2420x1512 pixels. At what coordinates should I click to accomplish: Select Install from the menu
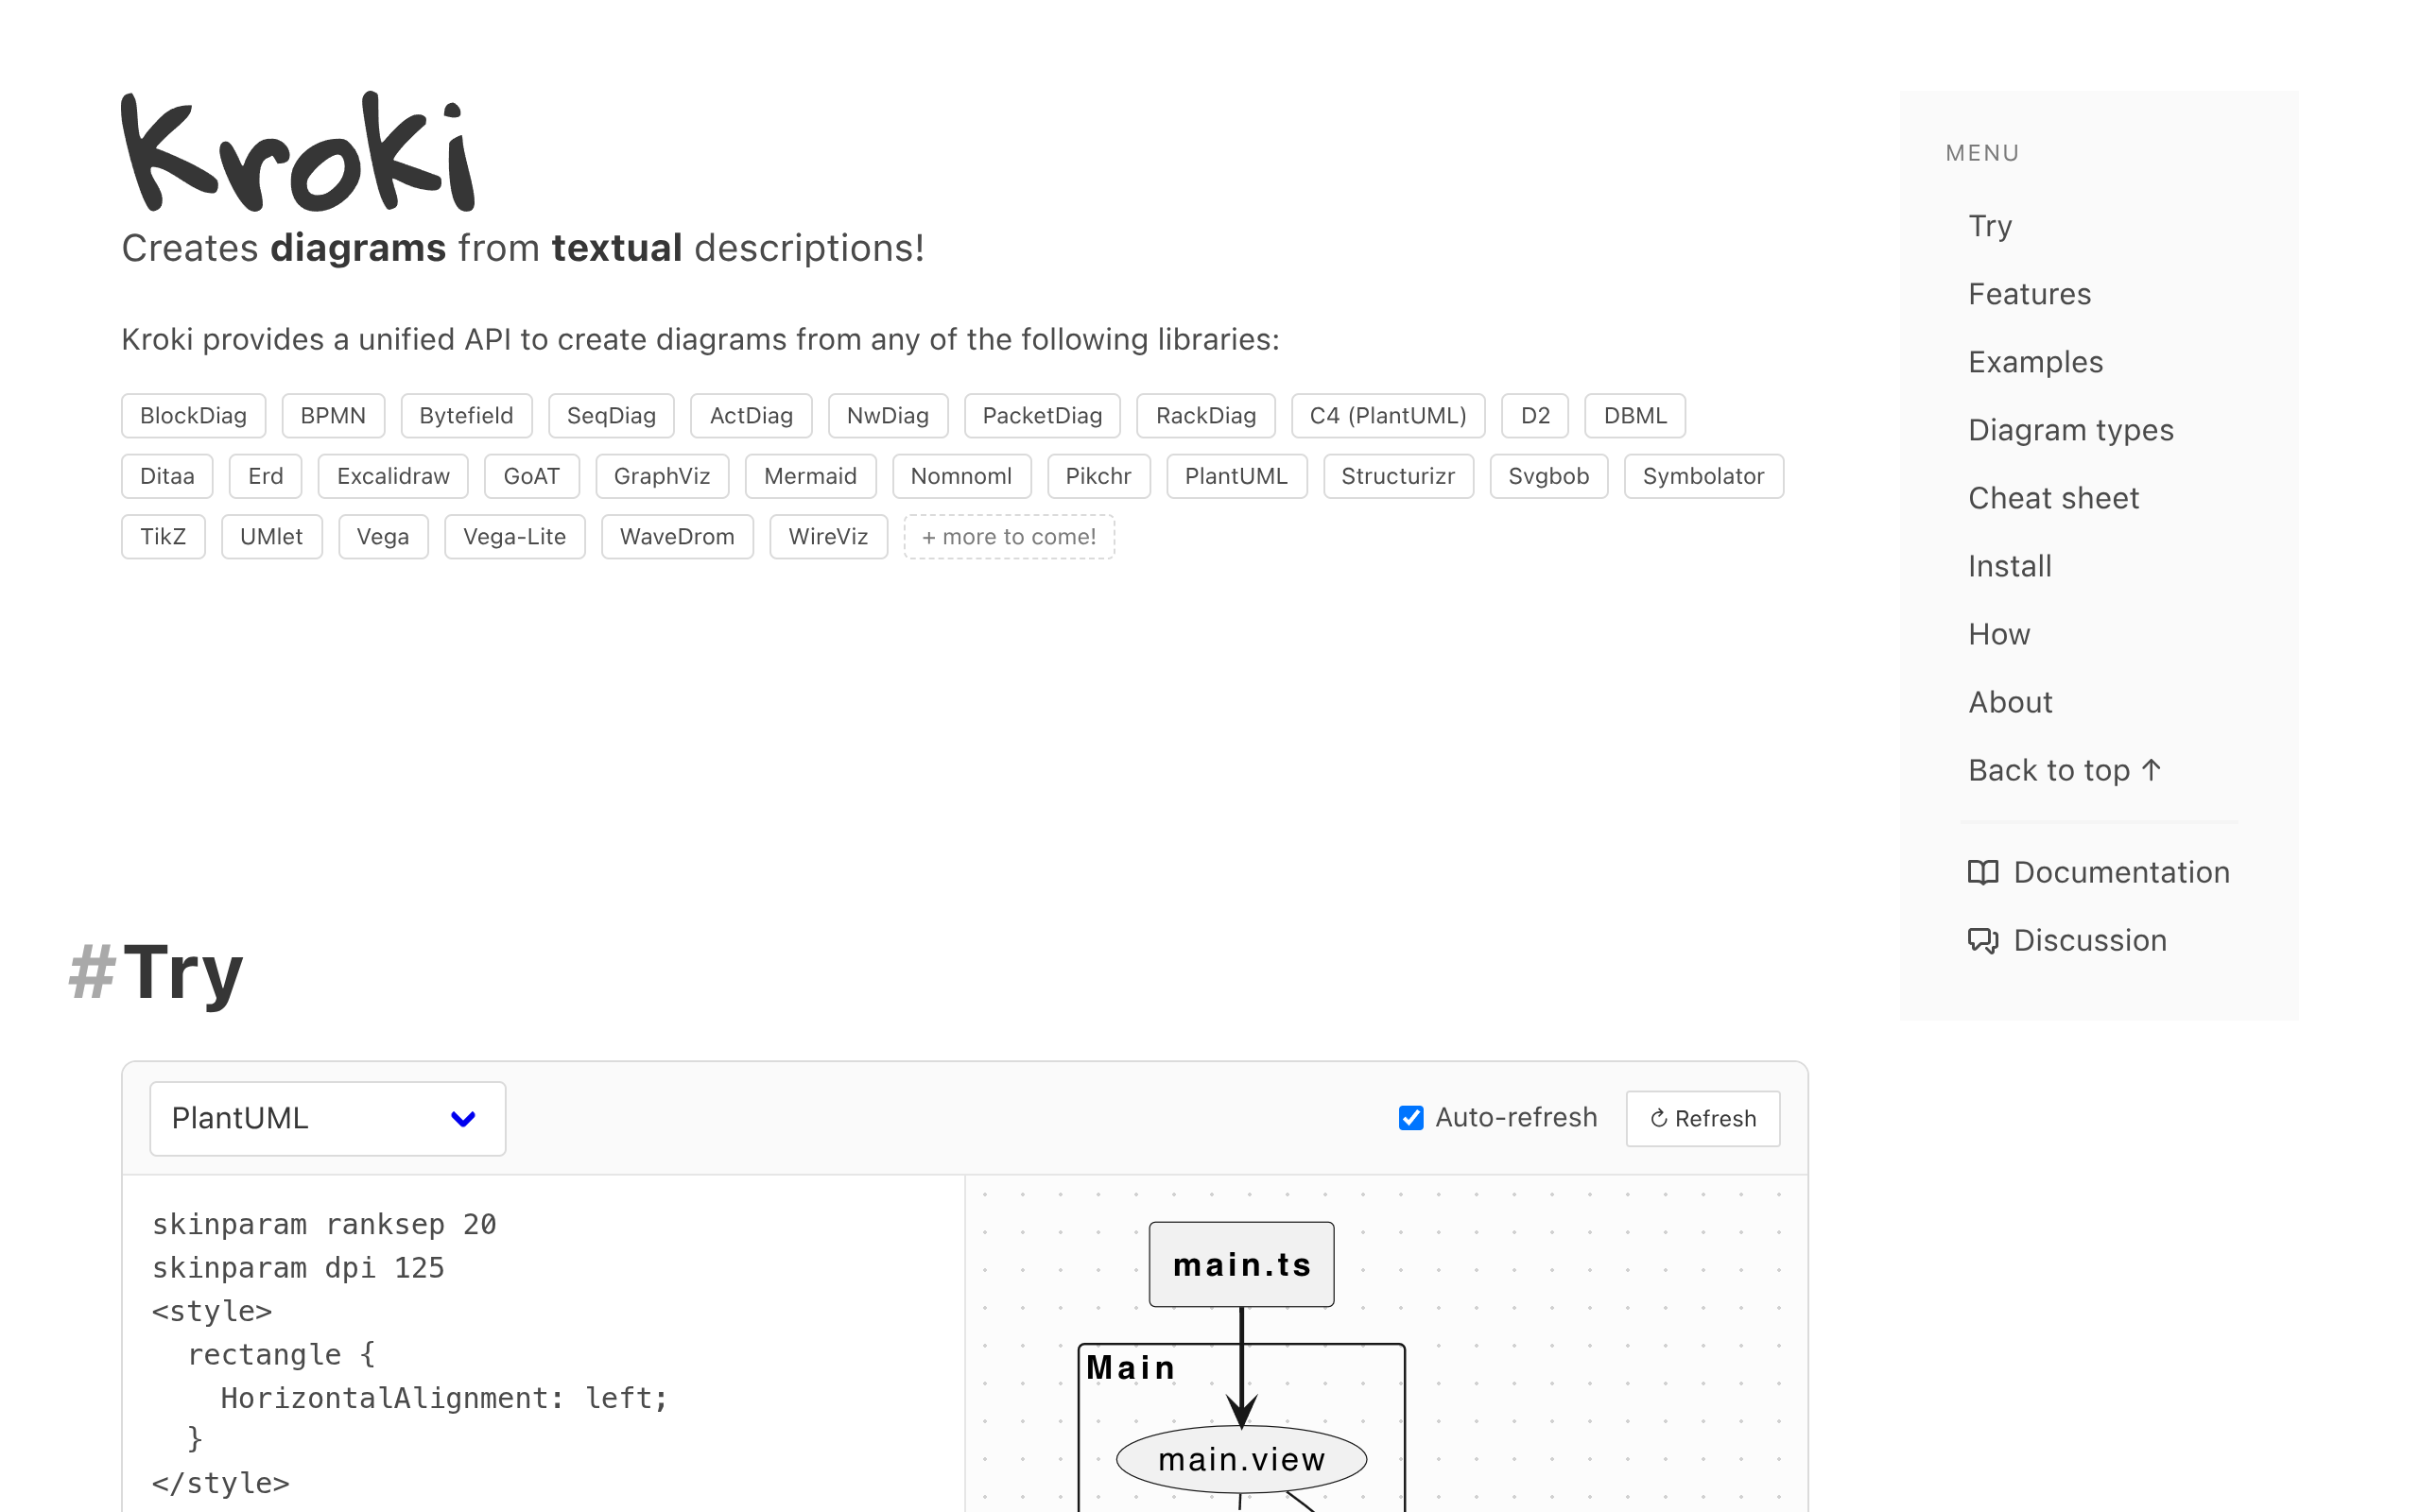pyautogui.click(x=2010, y=566)
